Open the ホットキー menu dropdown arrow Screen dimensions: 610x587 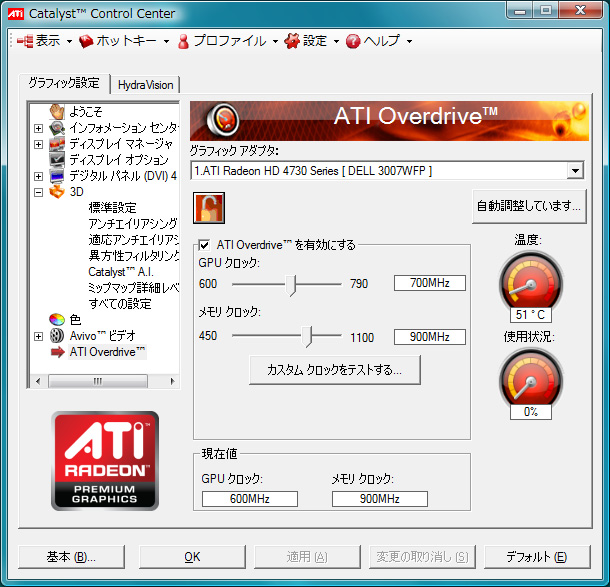166,41
